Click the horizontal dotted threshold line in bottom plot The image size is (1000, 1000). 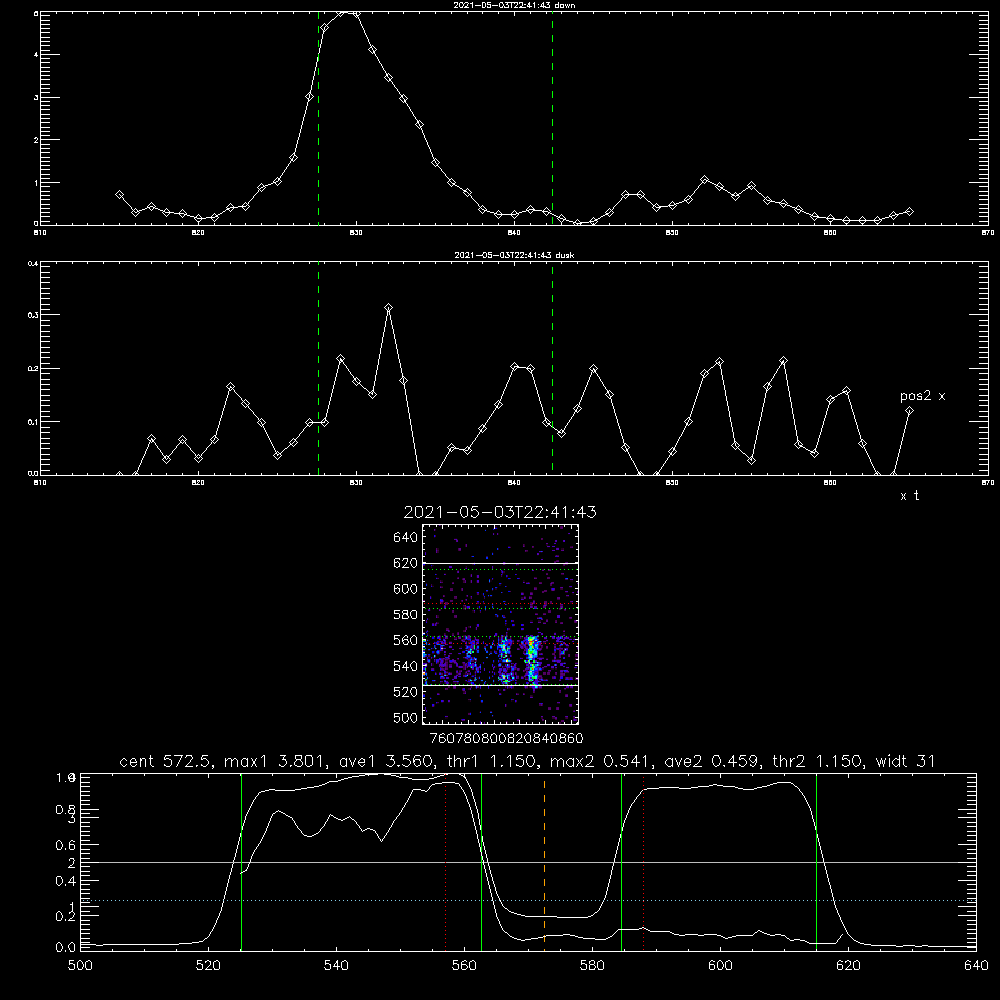click(x=528, y=901)
